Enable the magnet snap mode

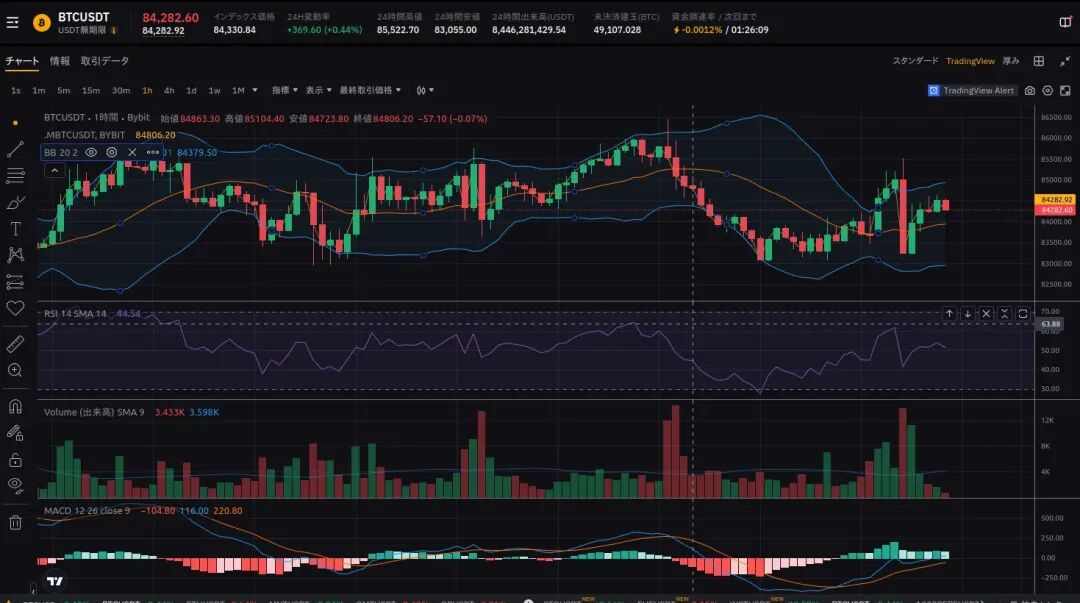coord(15,406)
